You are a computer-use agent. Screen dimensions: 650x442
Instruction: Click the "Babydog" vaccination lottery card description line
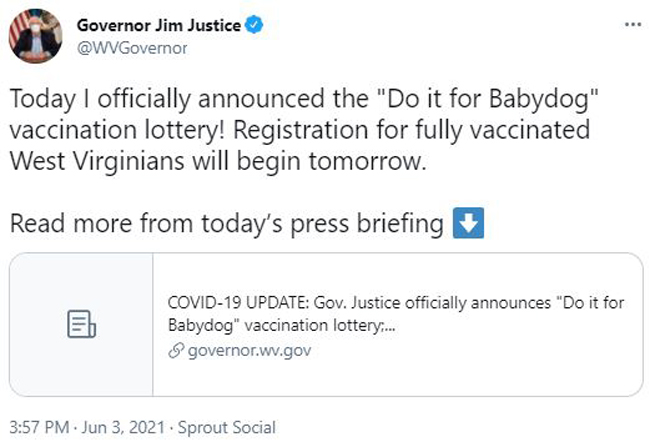click(x=282, y=325)
